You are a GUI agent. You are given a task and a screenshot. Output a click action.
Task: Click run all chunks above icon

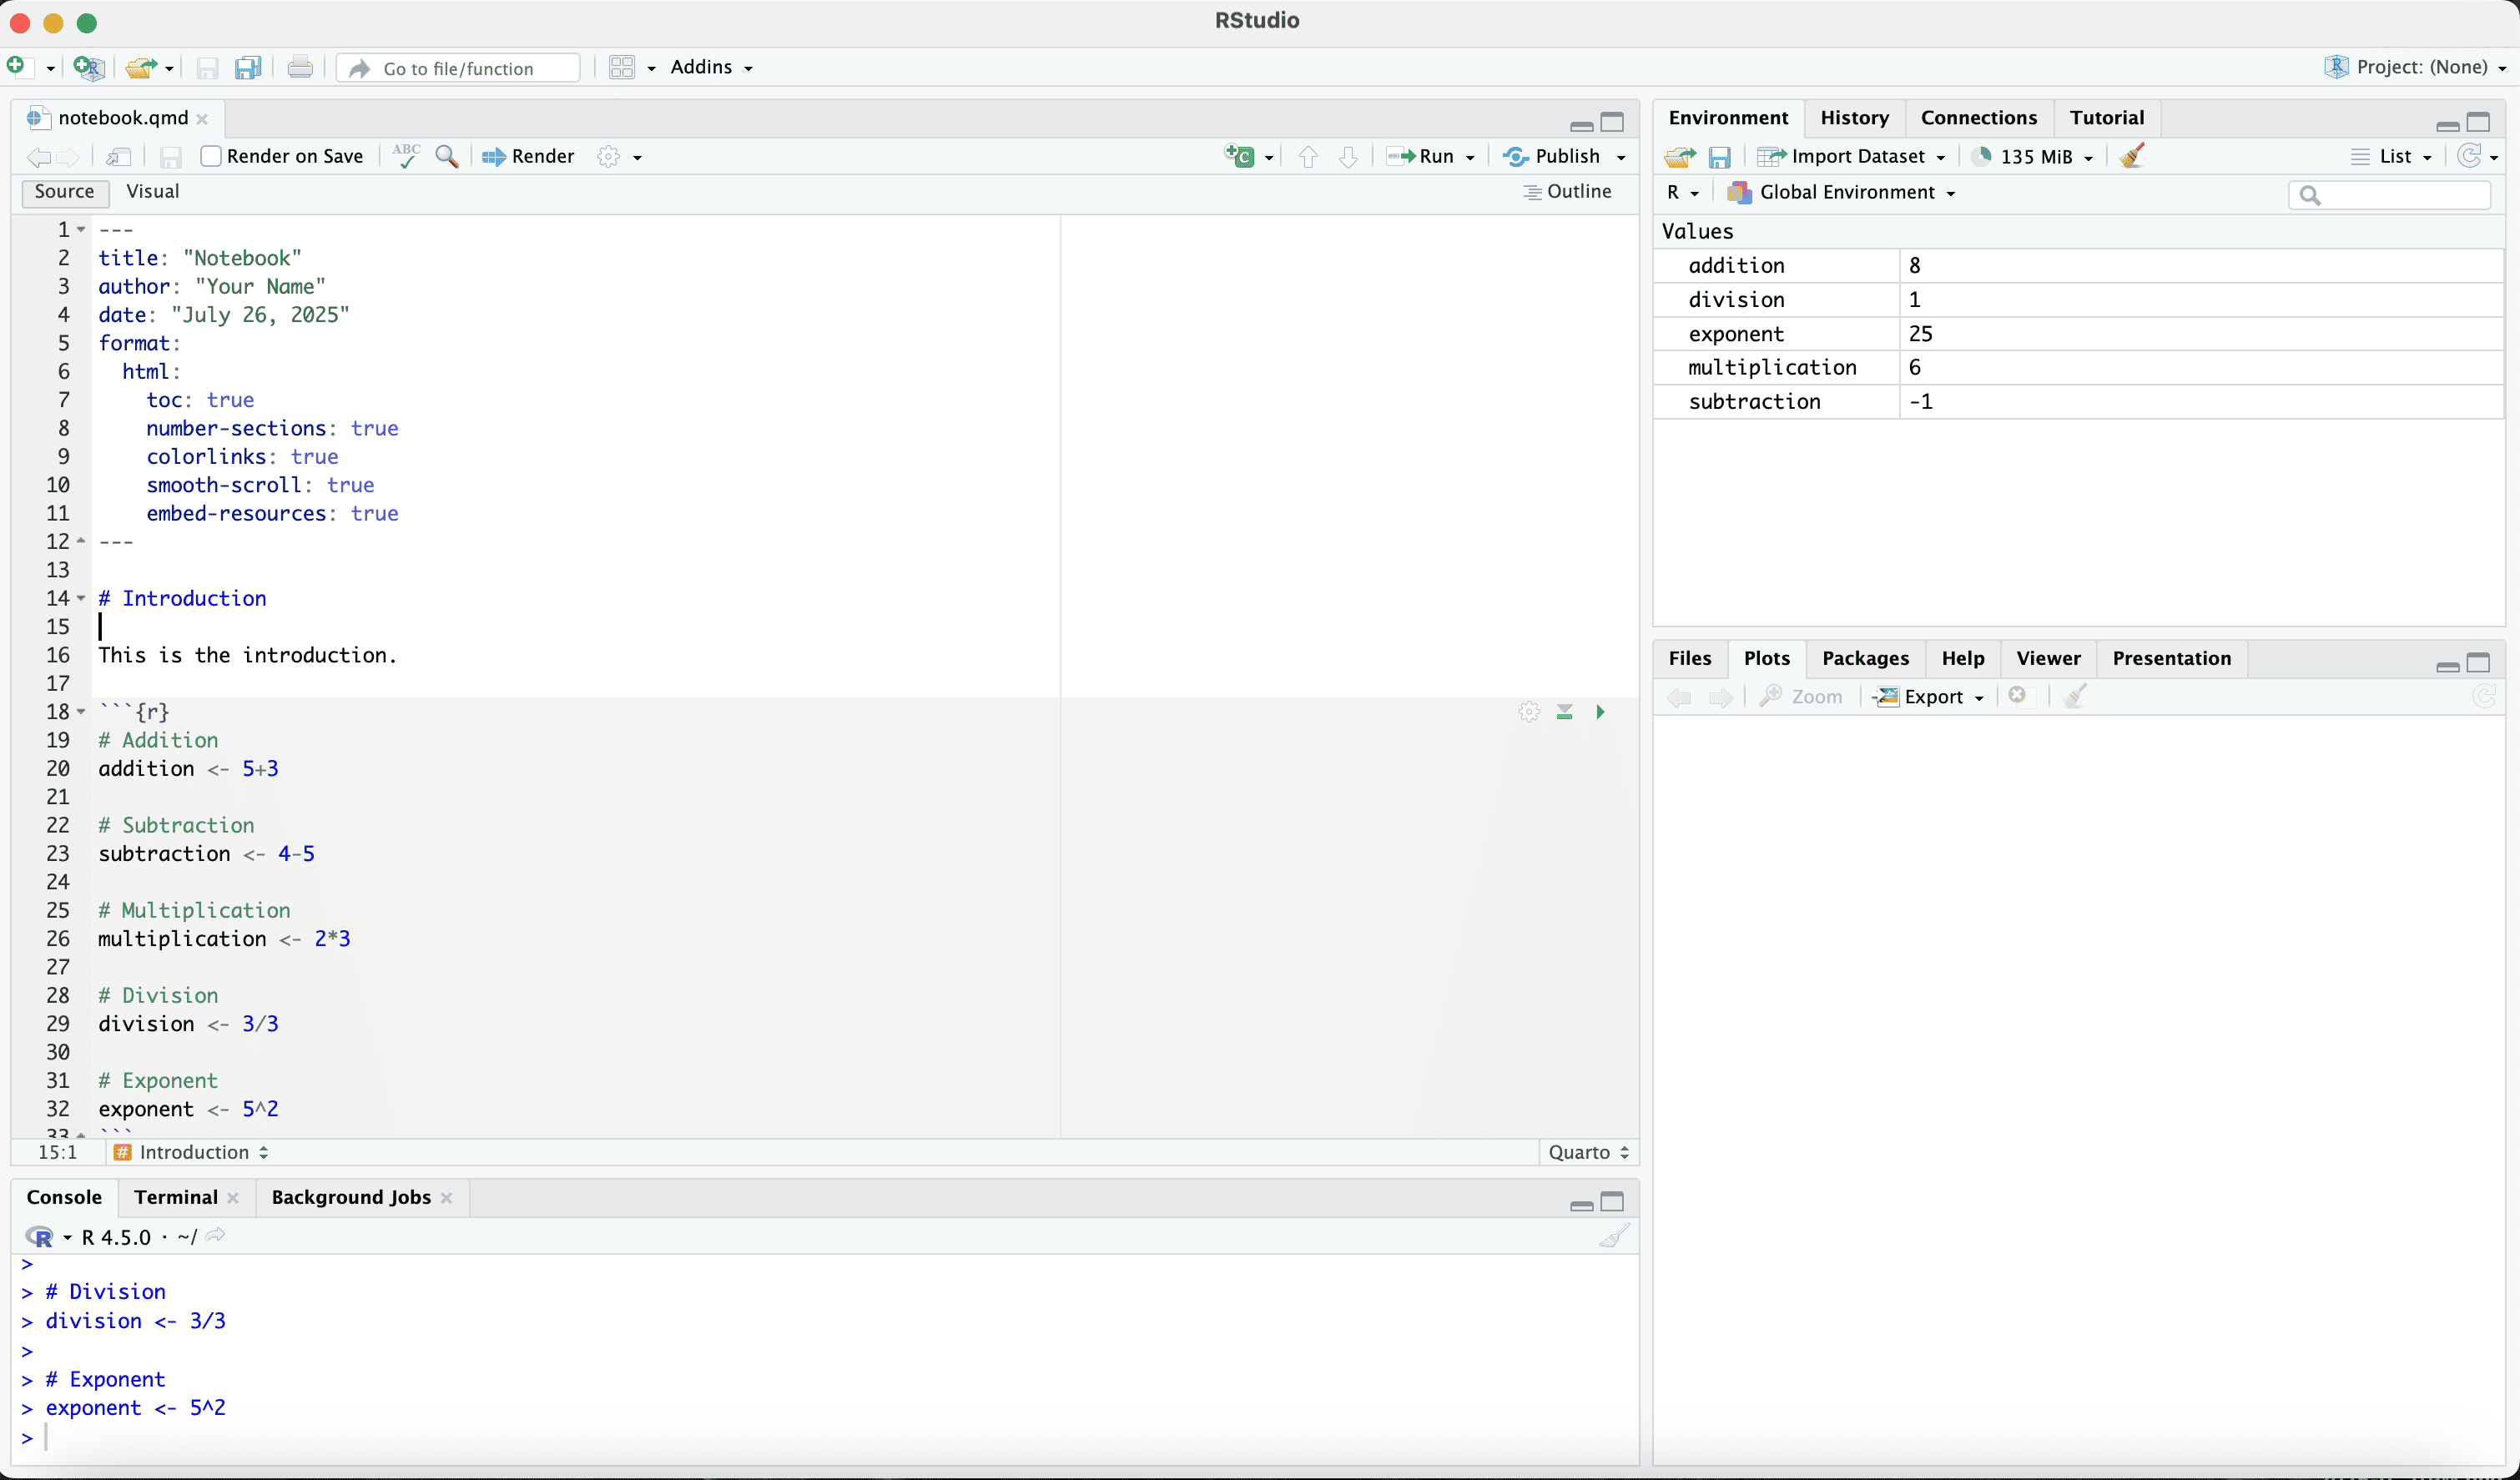pos(1565,712)
